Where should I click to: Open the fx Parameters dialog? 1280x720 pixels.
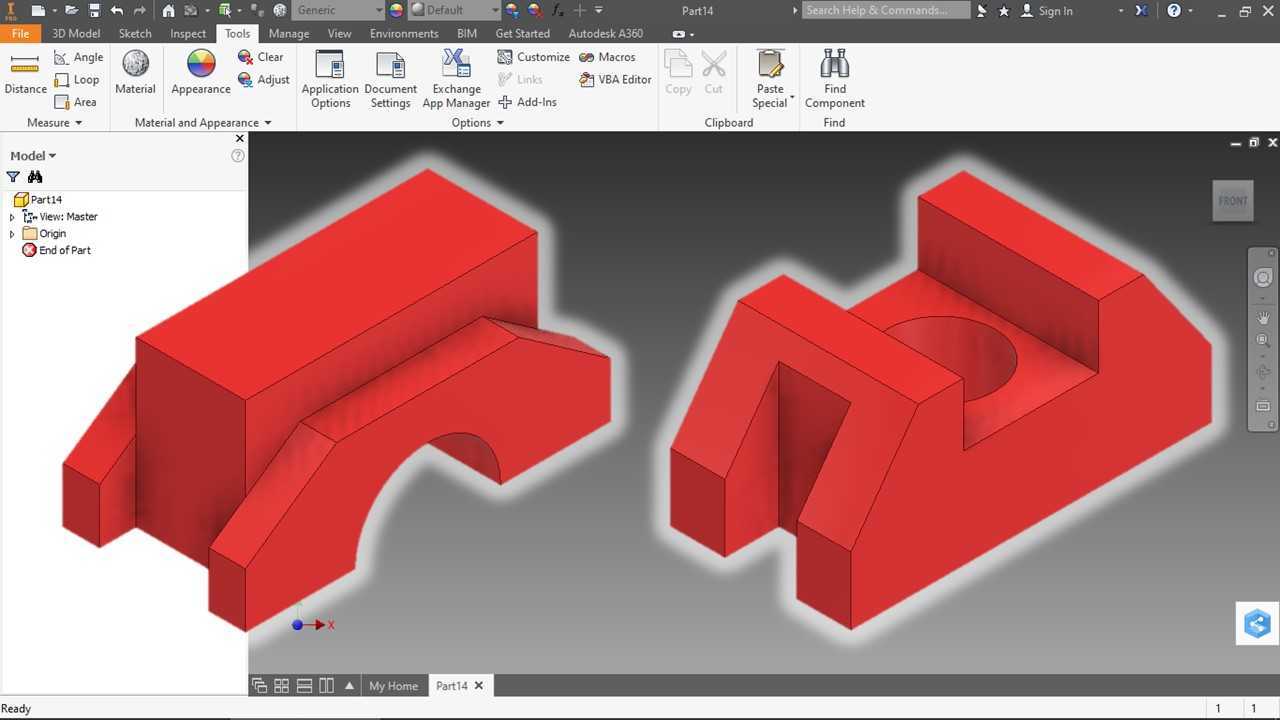[558, 10]
